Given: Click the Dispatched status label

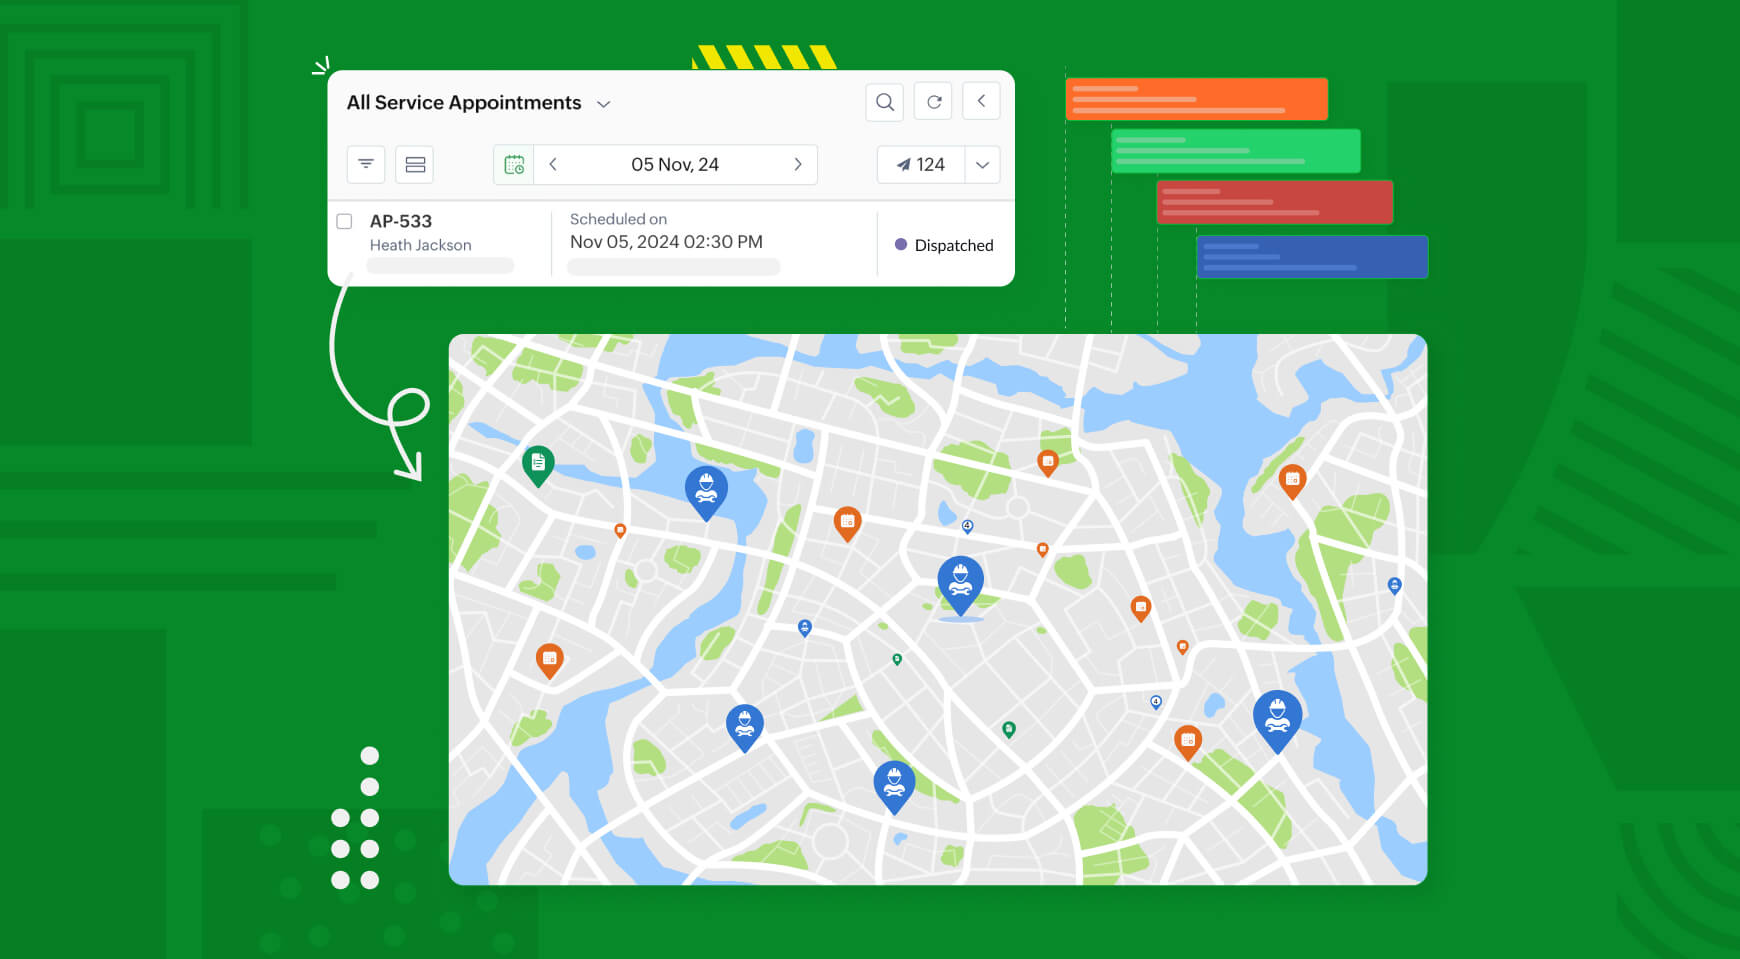Looking at the screenshot, I should click(x=953, y=245).
